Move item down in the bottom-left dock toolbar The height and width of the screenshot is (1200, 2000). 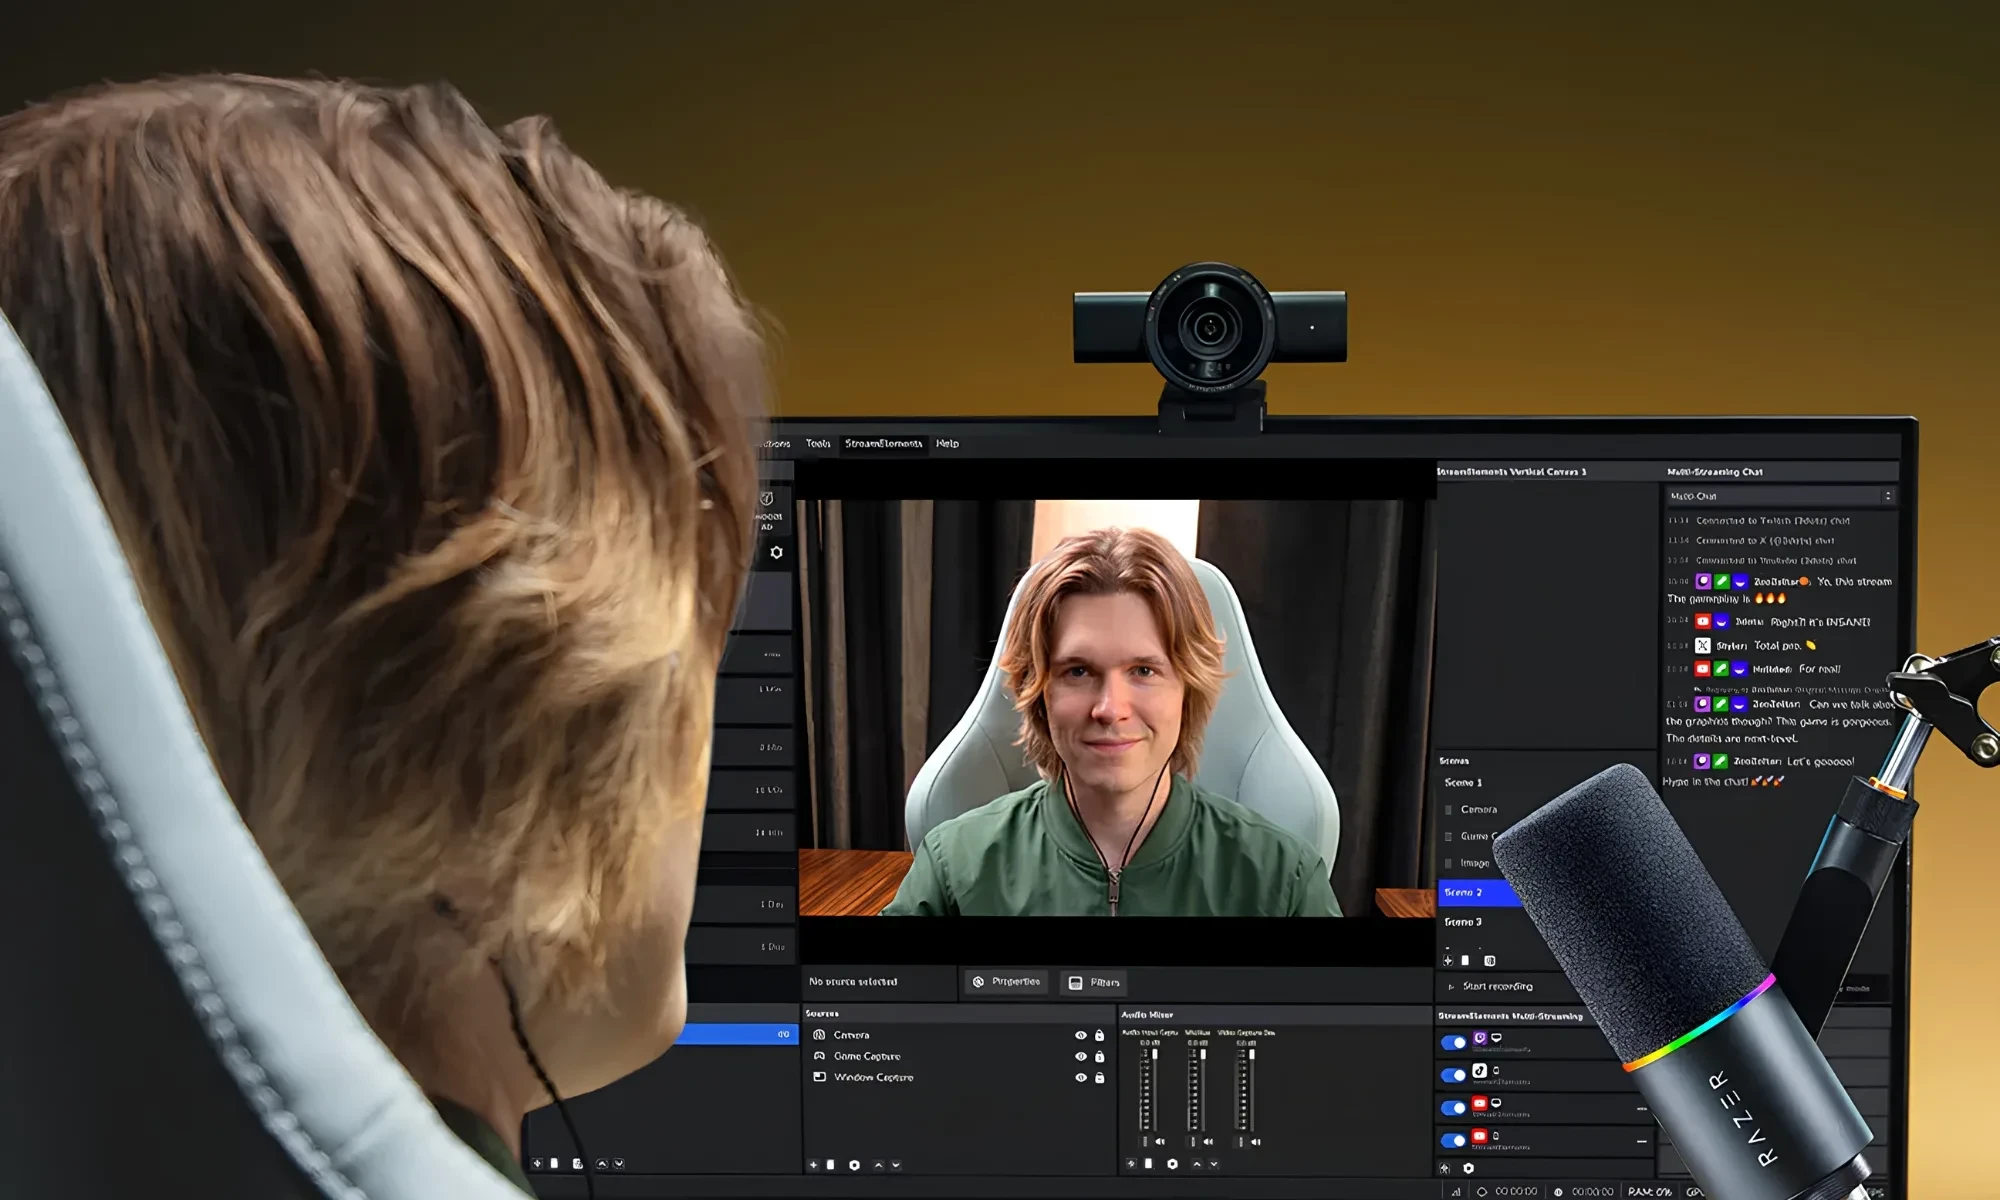coord(619,1164)
